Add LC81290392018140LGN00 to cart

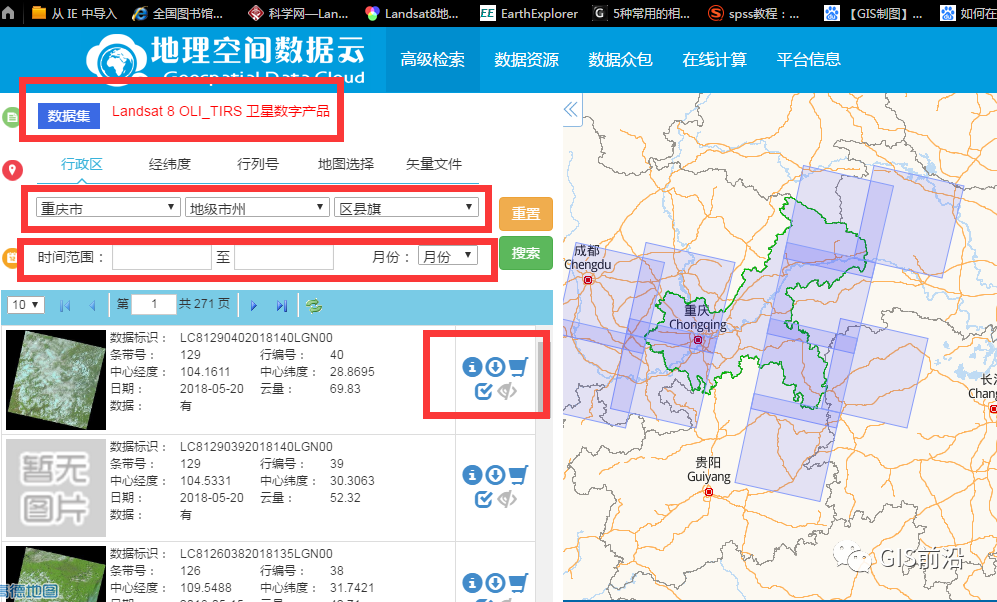(518, 475)
